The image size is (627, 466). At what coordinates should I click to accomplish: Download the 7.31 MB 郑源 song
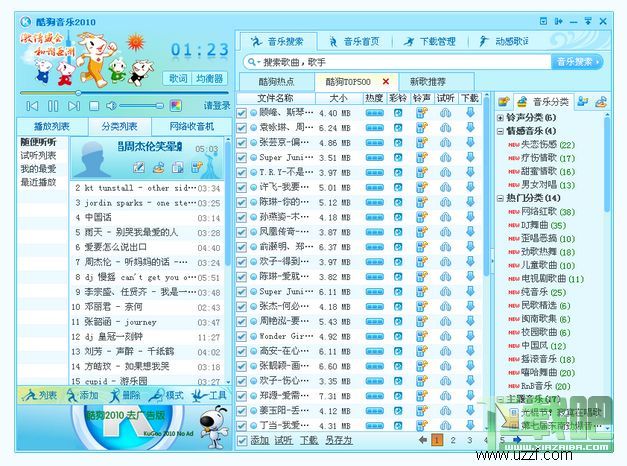pyautogui.click(x=470, y=396)
